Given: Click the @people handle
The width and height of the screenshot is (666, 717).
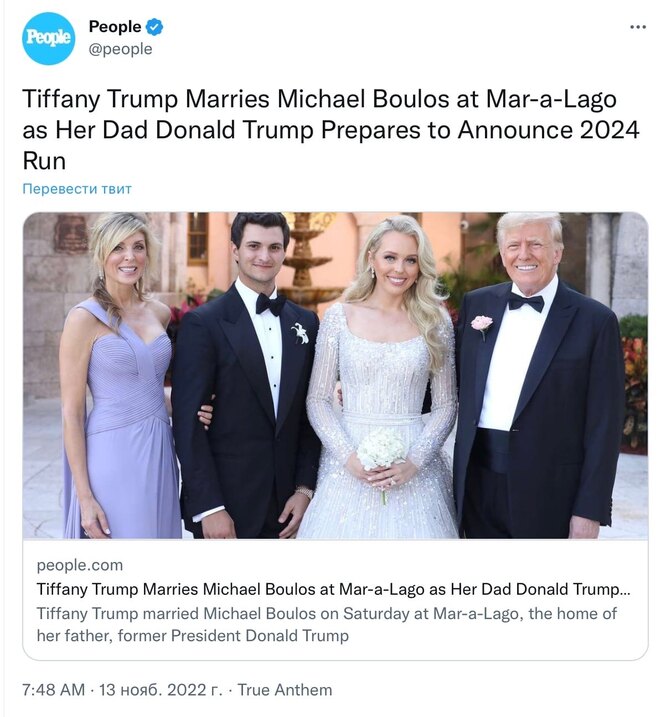Looking at the screenshot, I should [120, 49].
